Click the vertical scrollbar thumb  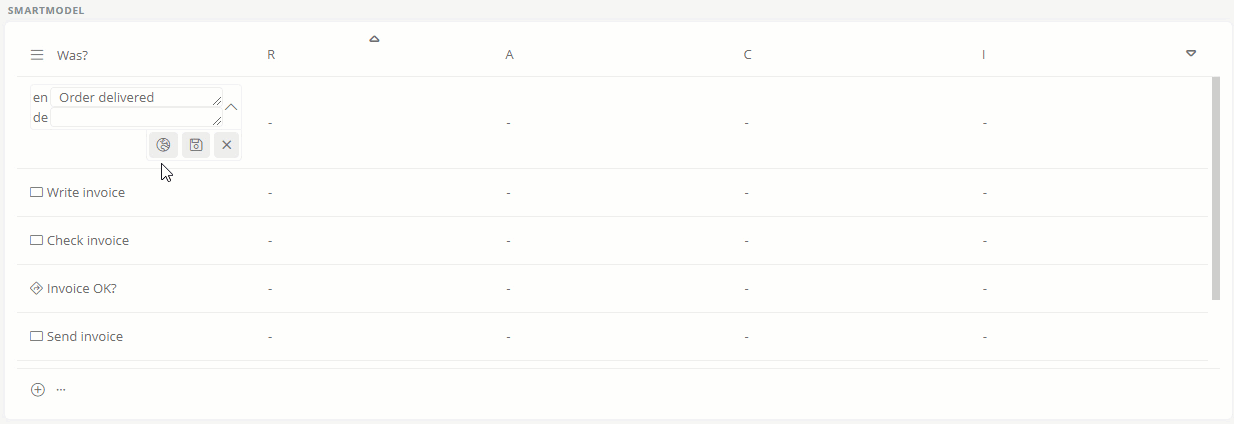pos(1216,188)
